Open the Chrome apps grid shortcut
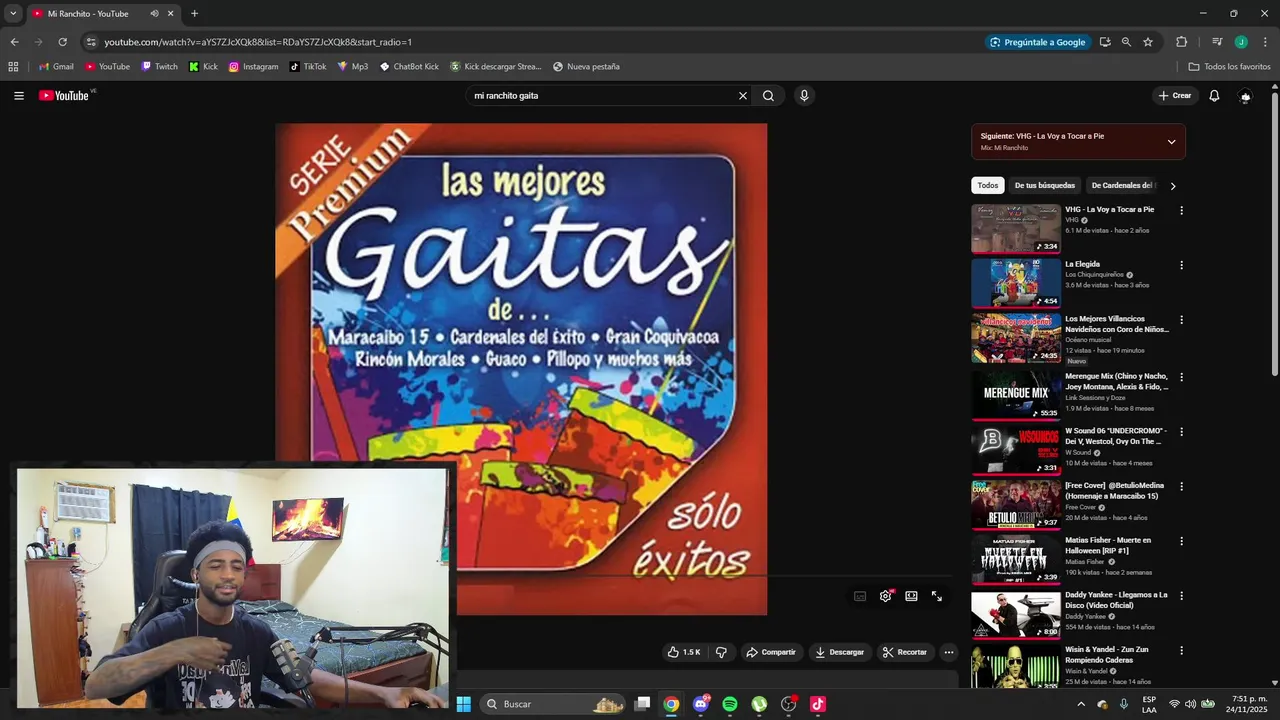Screen dimensions: 1280x720 tap(13, 67)
